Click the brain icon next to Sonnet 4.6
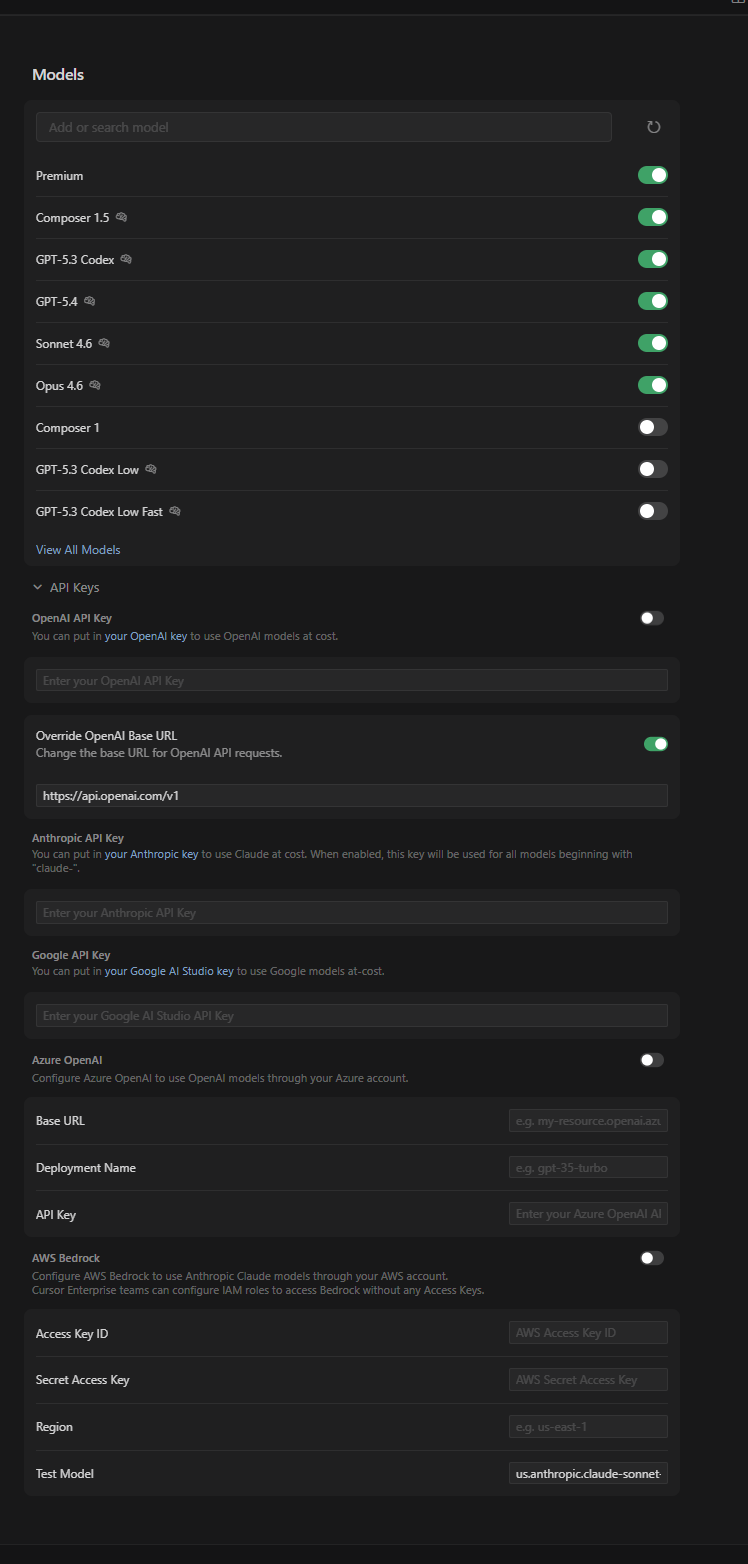This screenshot has width=748, height=1564. (104, 343)
